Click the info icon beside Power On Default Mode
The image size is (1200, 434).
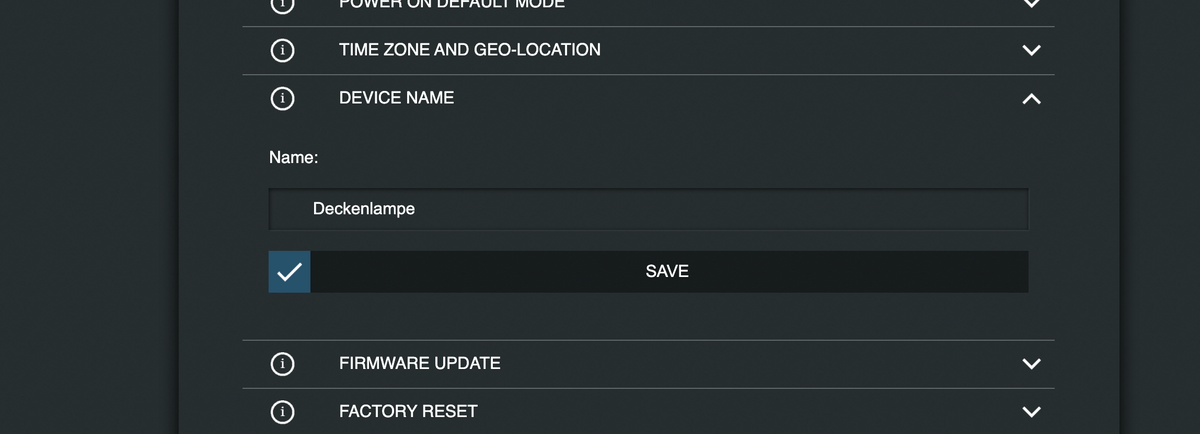pos(283,4)
